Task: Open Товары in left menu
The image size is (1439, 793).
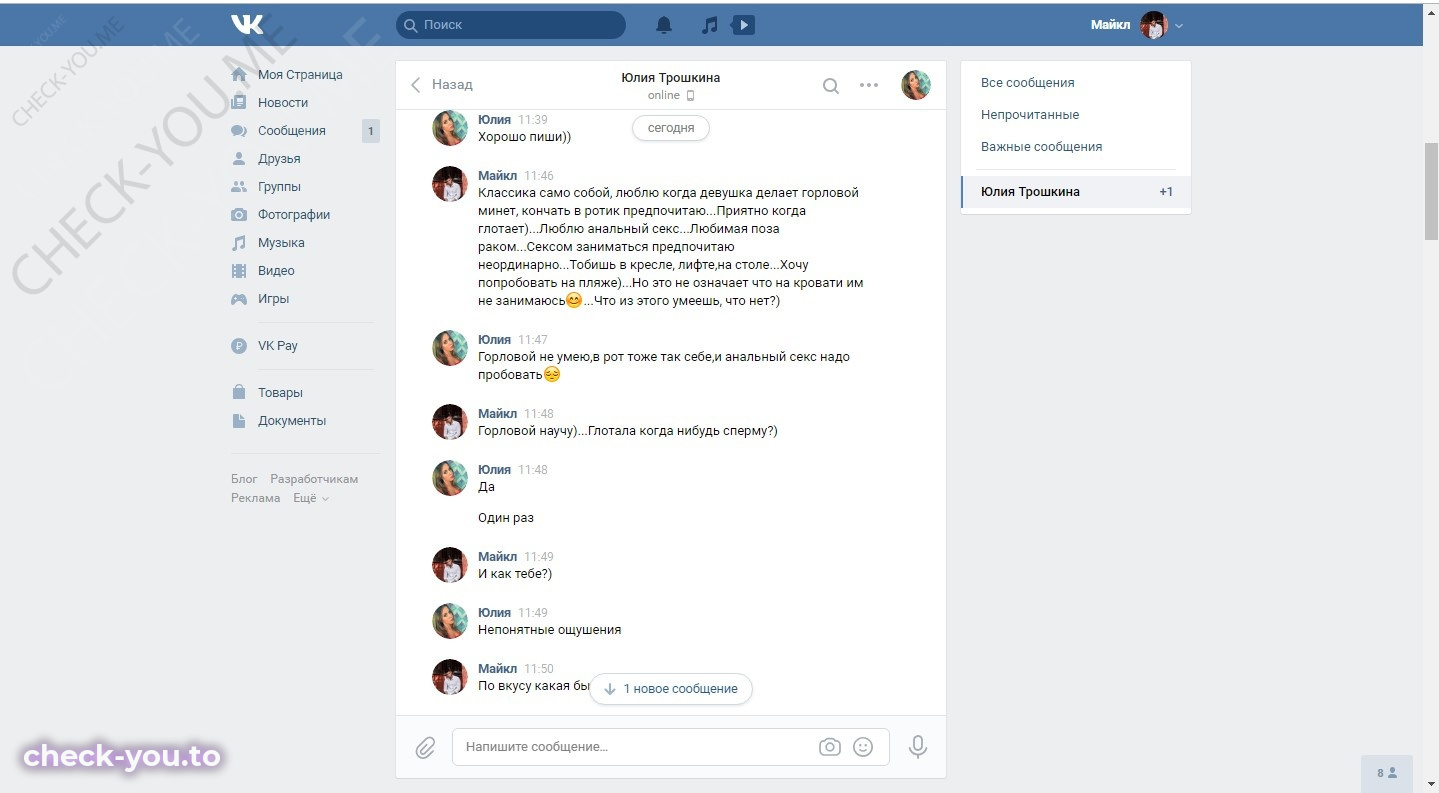Action: (x=280, y=393)
